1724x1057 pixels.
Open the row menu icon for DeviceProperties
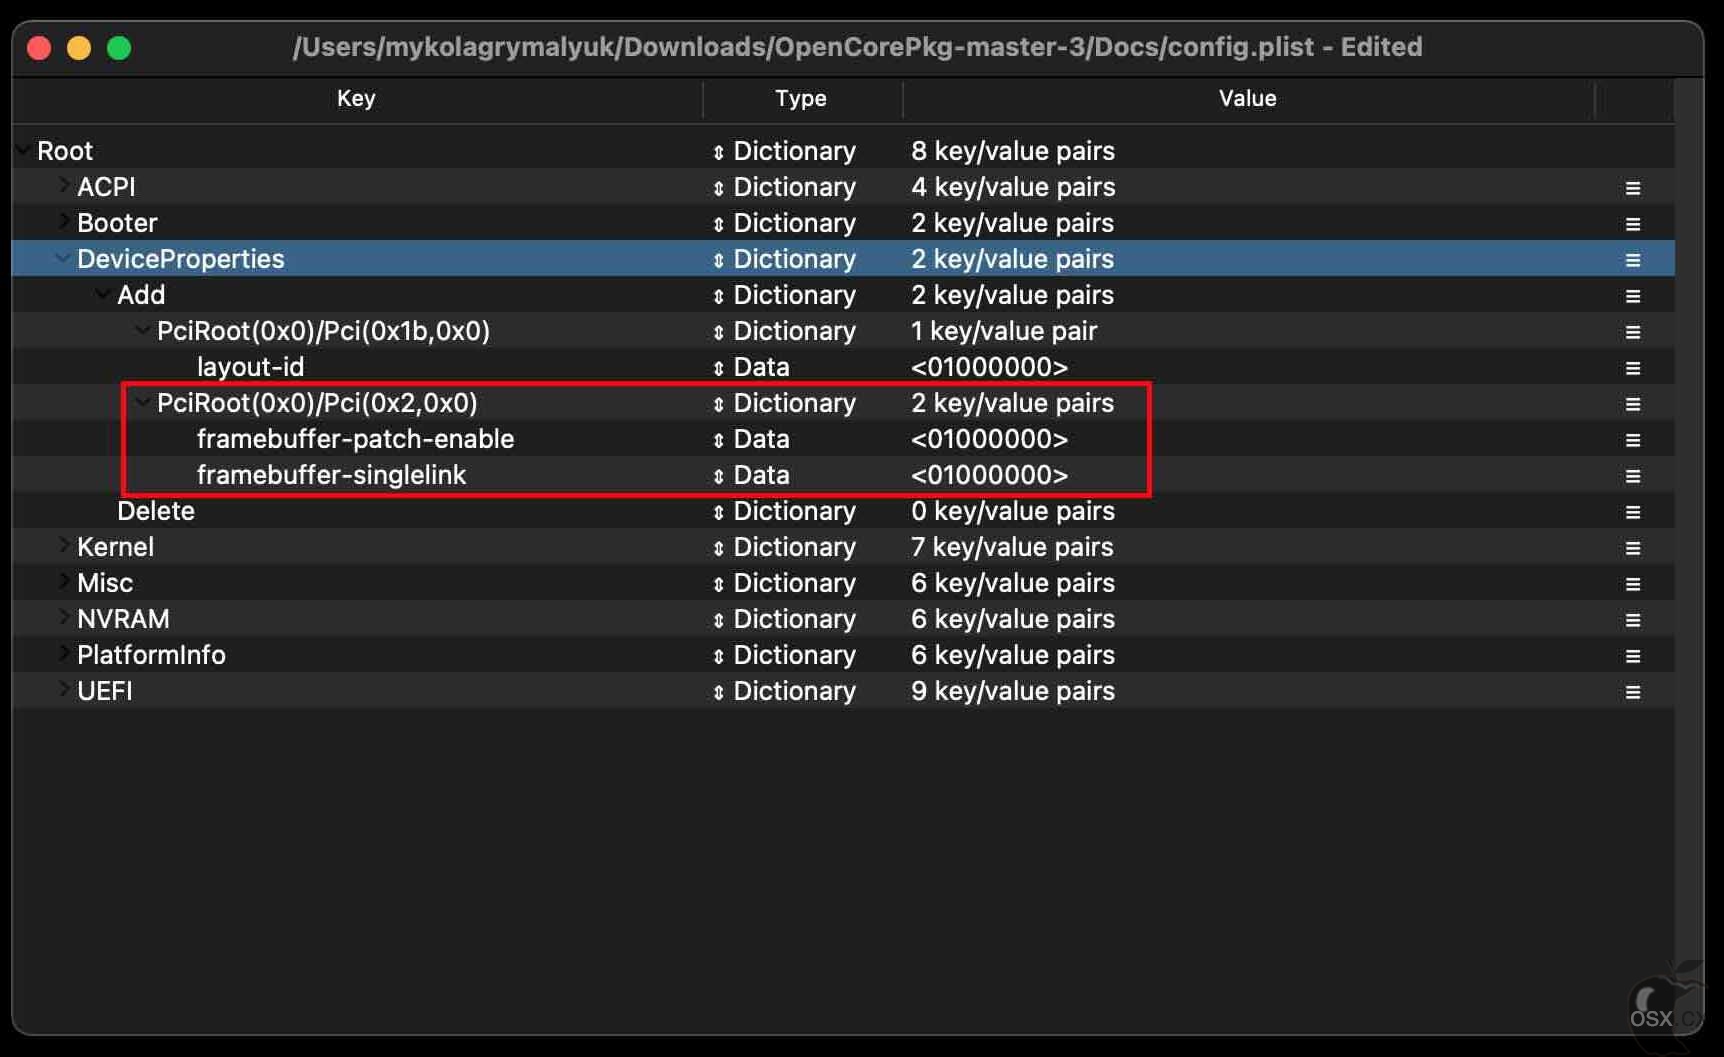(x=1632, y=260)
